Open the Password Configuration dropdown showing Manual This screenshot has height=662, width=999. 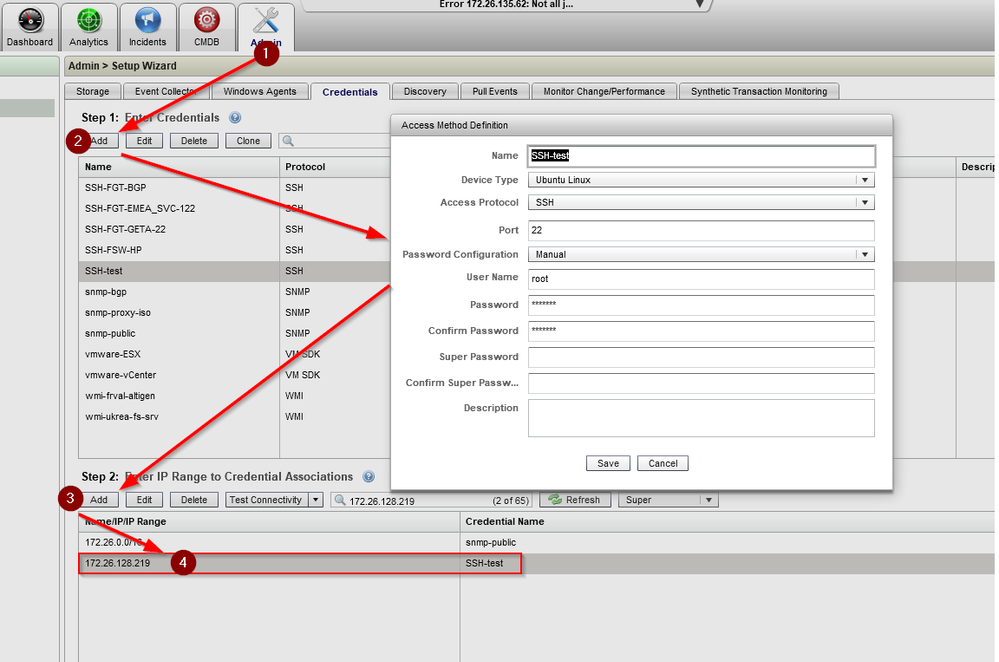(x=864, y=254)
